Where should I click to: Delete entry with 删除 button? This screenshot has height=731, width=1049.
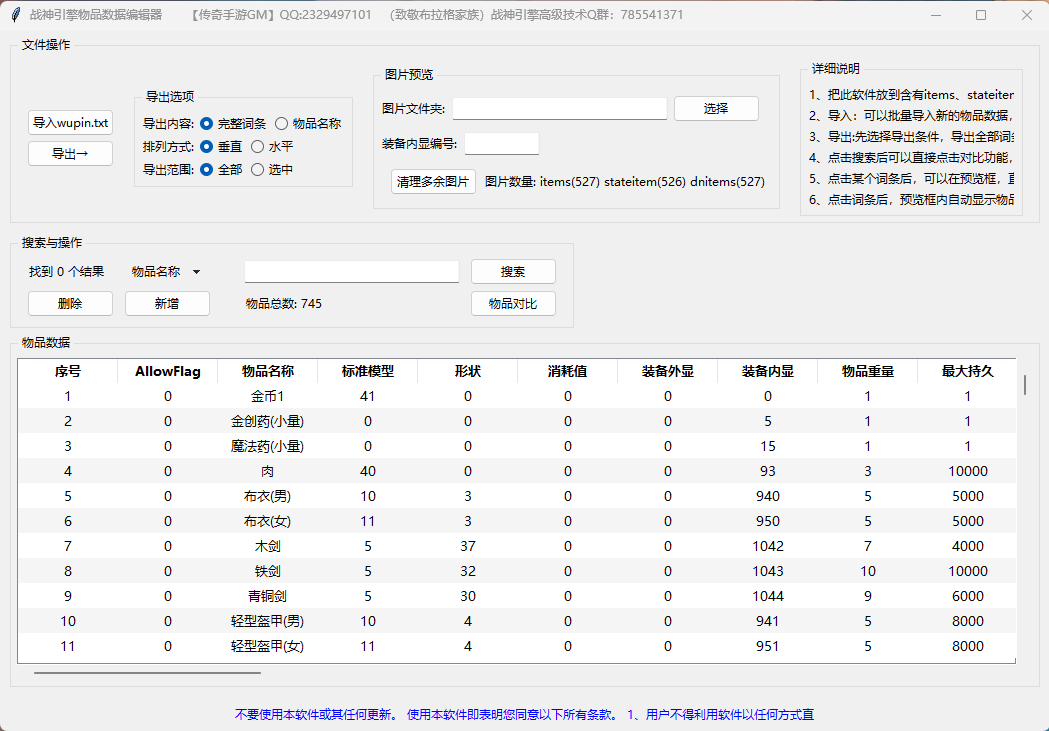click(x=70, y=304)
